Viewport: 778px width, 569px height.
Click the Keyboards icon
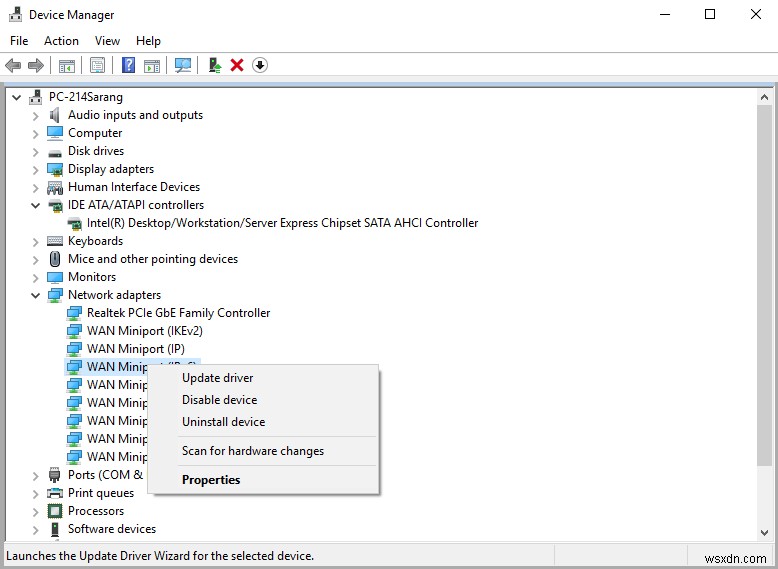[55, 241]
